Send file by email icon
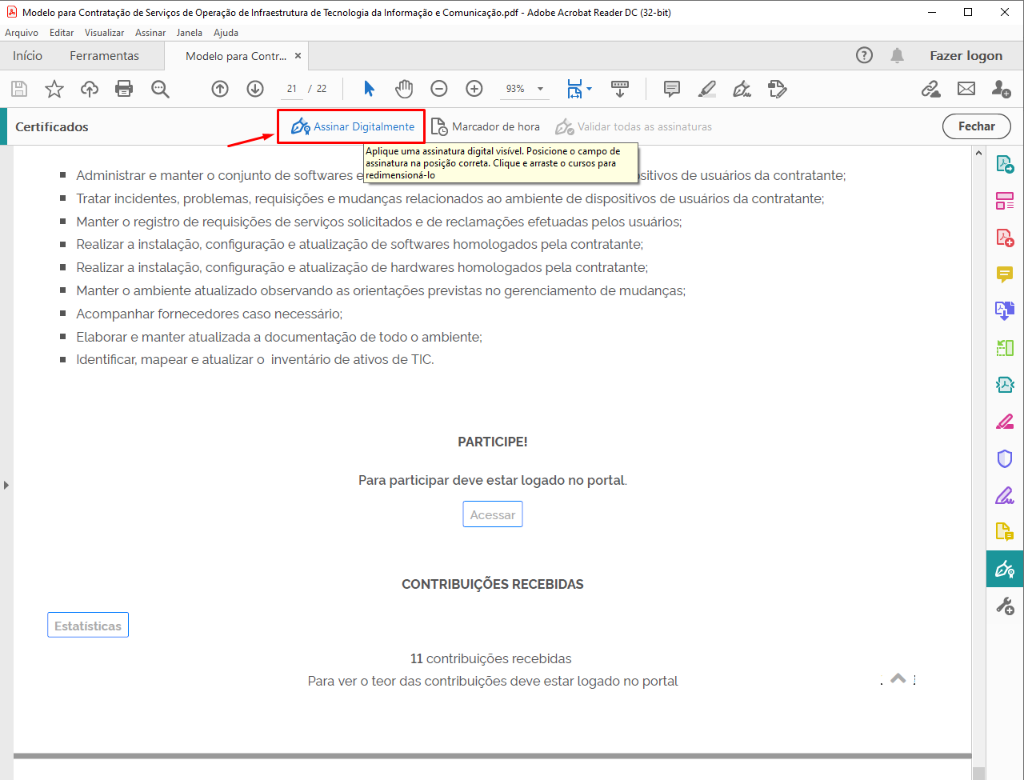The width and height of the screenshot is (1024, 780). [966, 89]
